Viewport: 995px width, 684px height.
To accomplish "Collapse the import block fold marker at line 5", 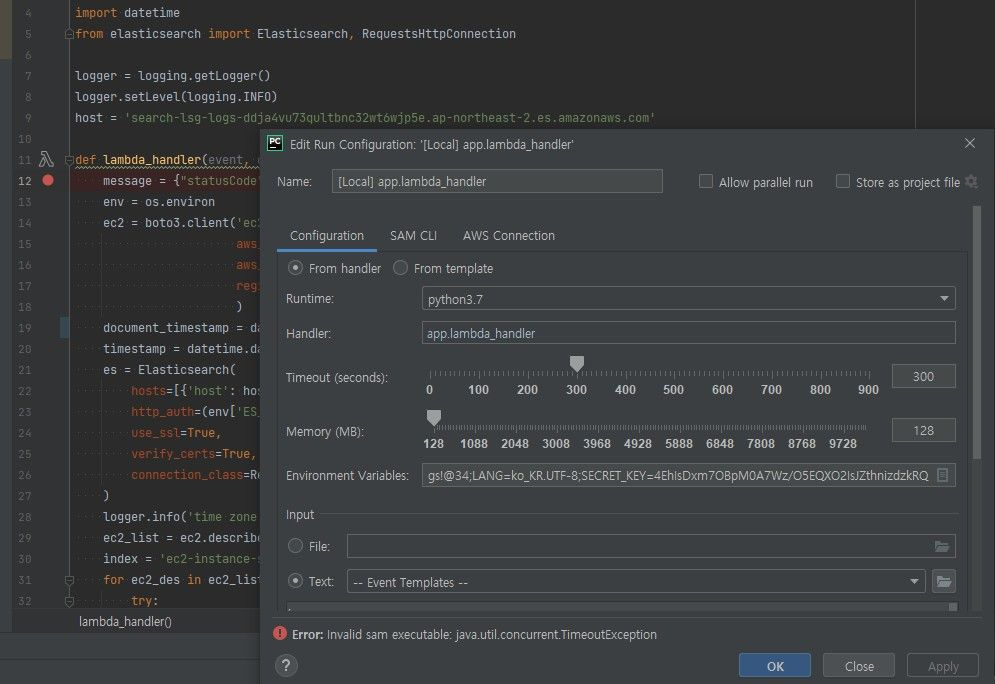I will [69, 34].
